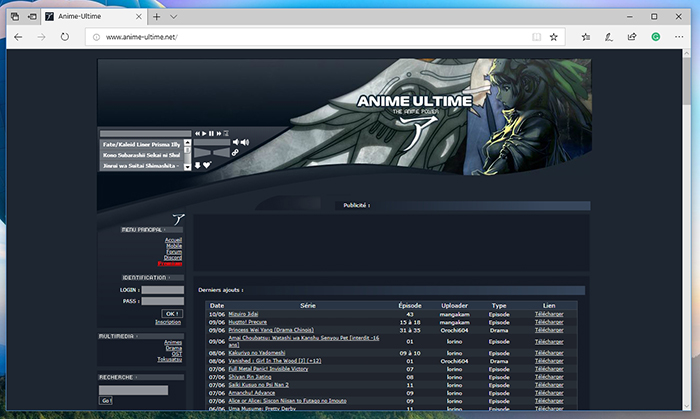
Task: Add page to favorites with star icon
Action: pyautogui.click(x=554, y=37)
